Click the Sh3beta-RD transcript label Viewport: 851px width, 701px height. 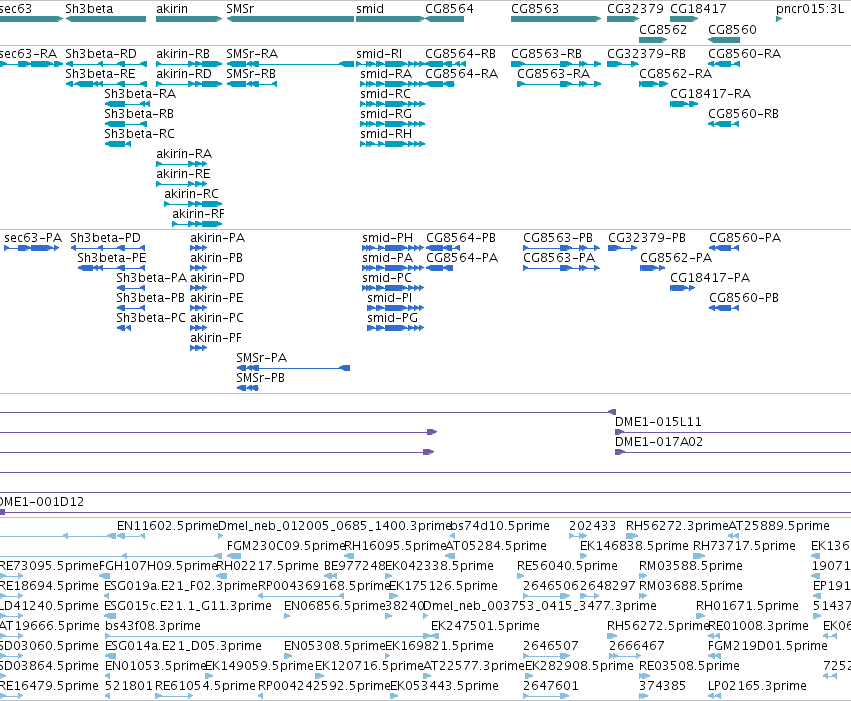pyautogui.click(x=101, y=54)
